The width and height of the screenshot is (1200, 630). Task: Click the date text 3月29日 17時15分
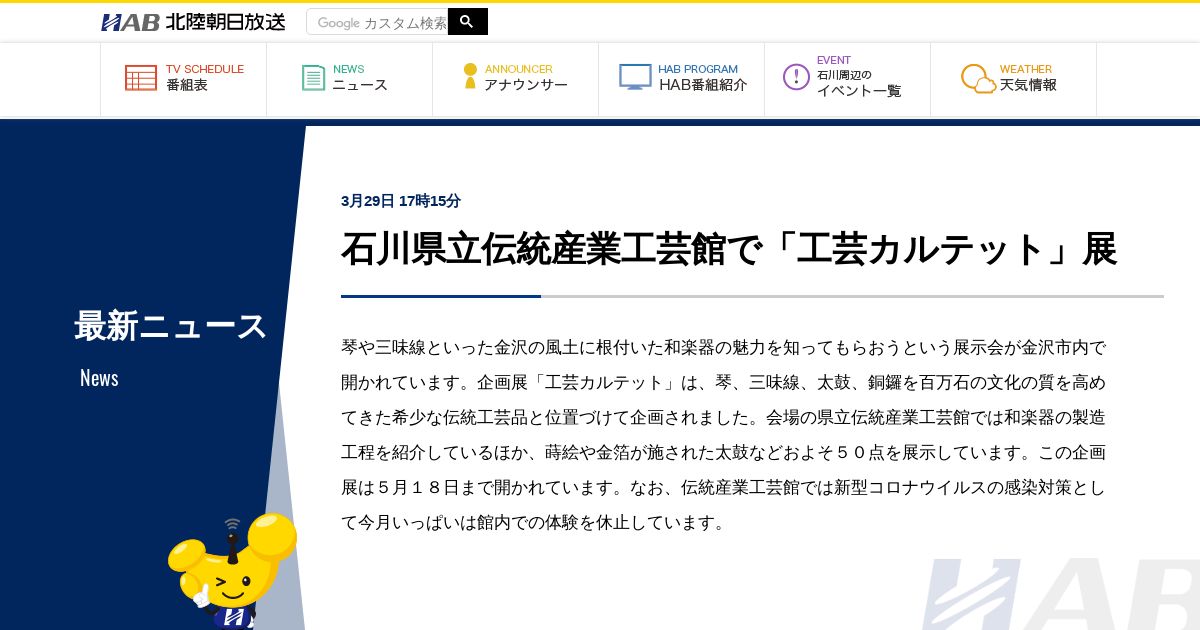point(401,200)
